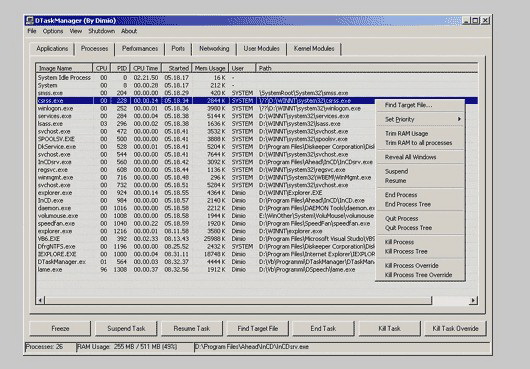
Task: Sort by CPU column header
Action: click(x=101, y=68)
